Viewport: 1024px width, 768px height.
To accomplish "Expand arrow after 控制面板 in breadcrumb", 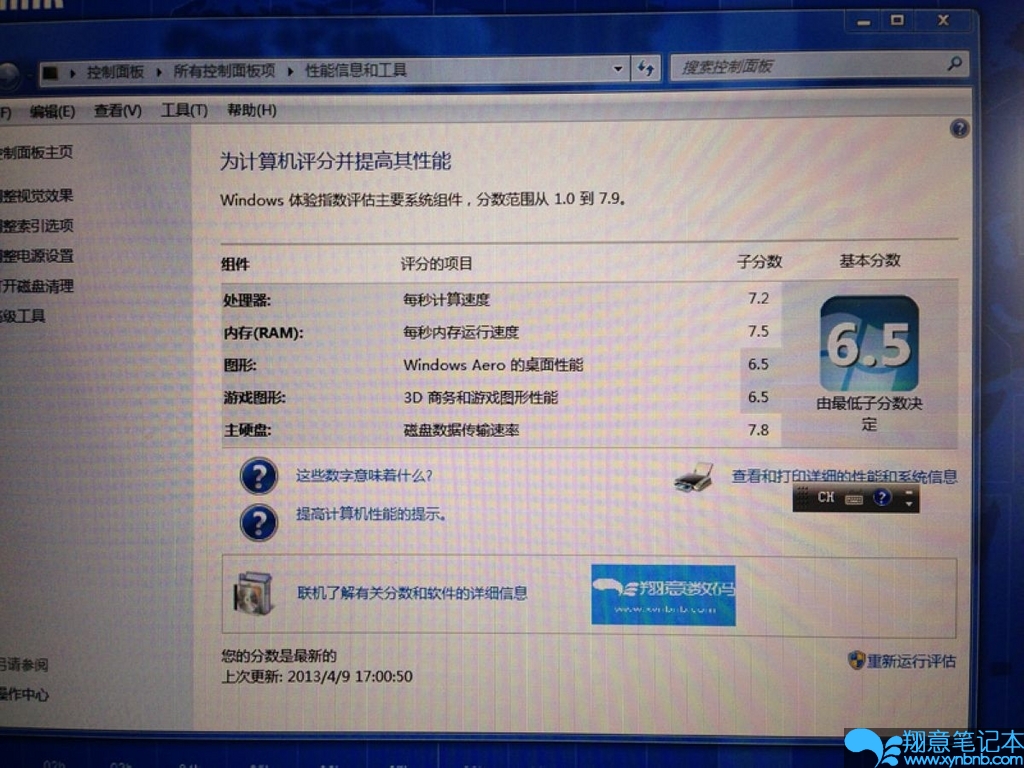I will point(159,72).
